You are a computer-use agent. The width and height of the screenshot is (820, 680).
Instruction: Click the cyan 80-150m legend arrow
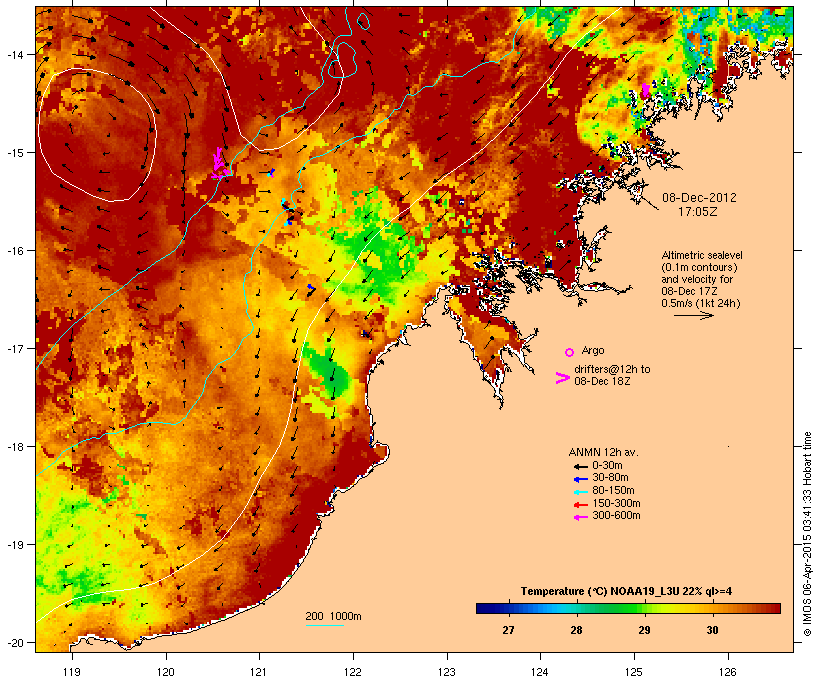tap(580, 492)
